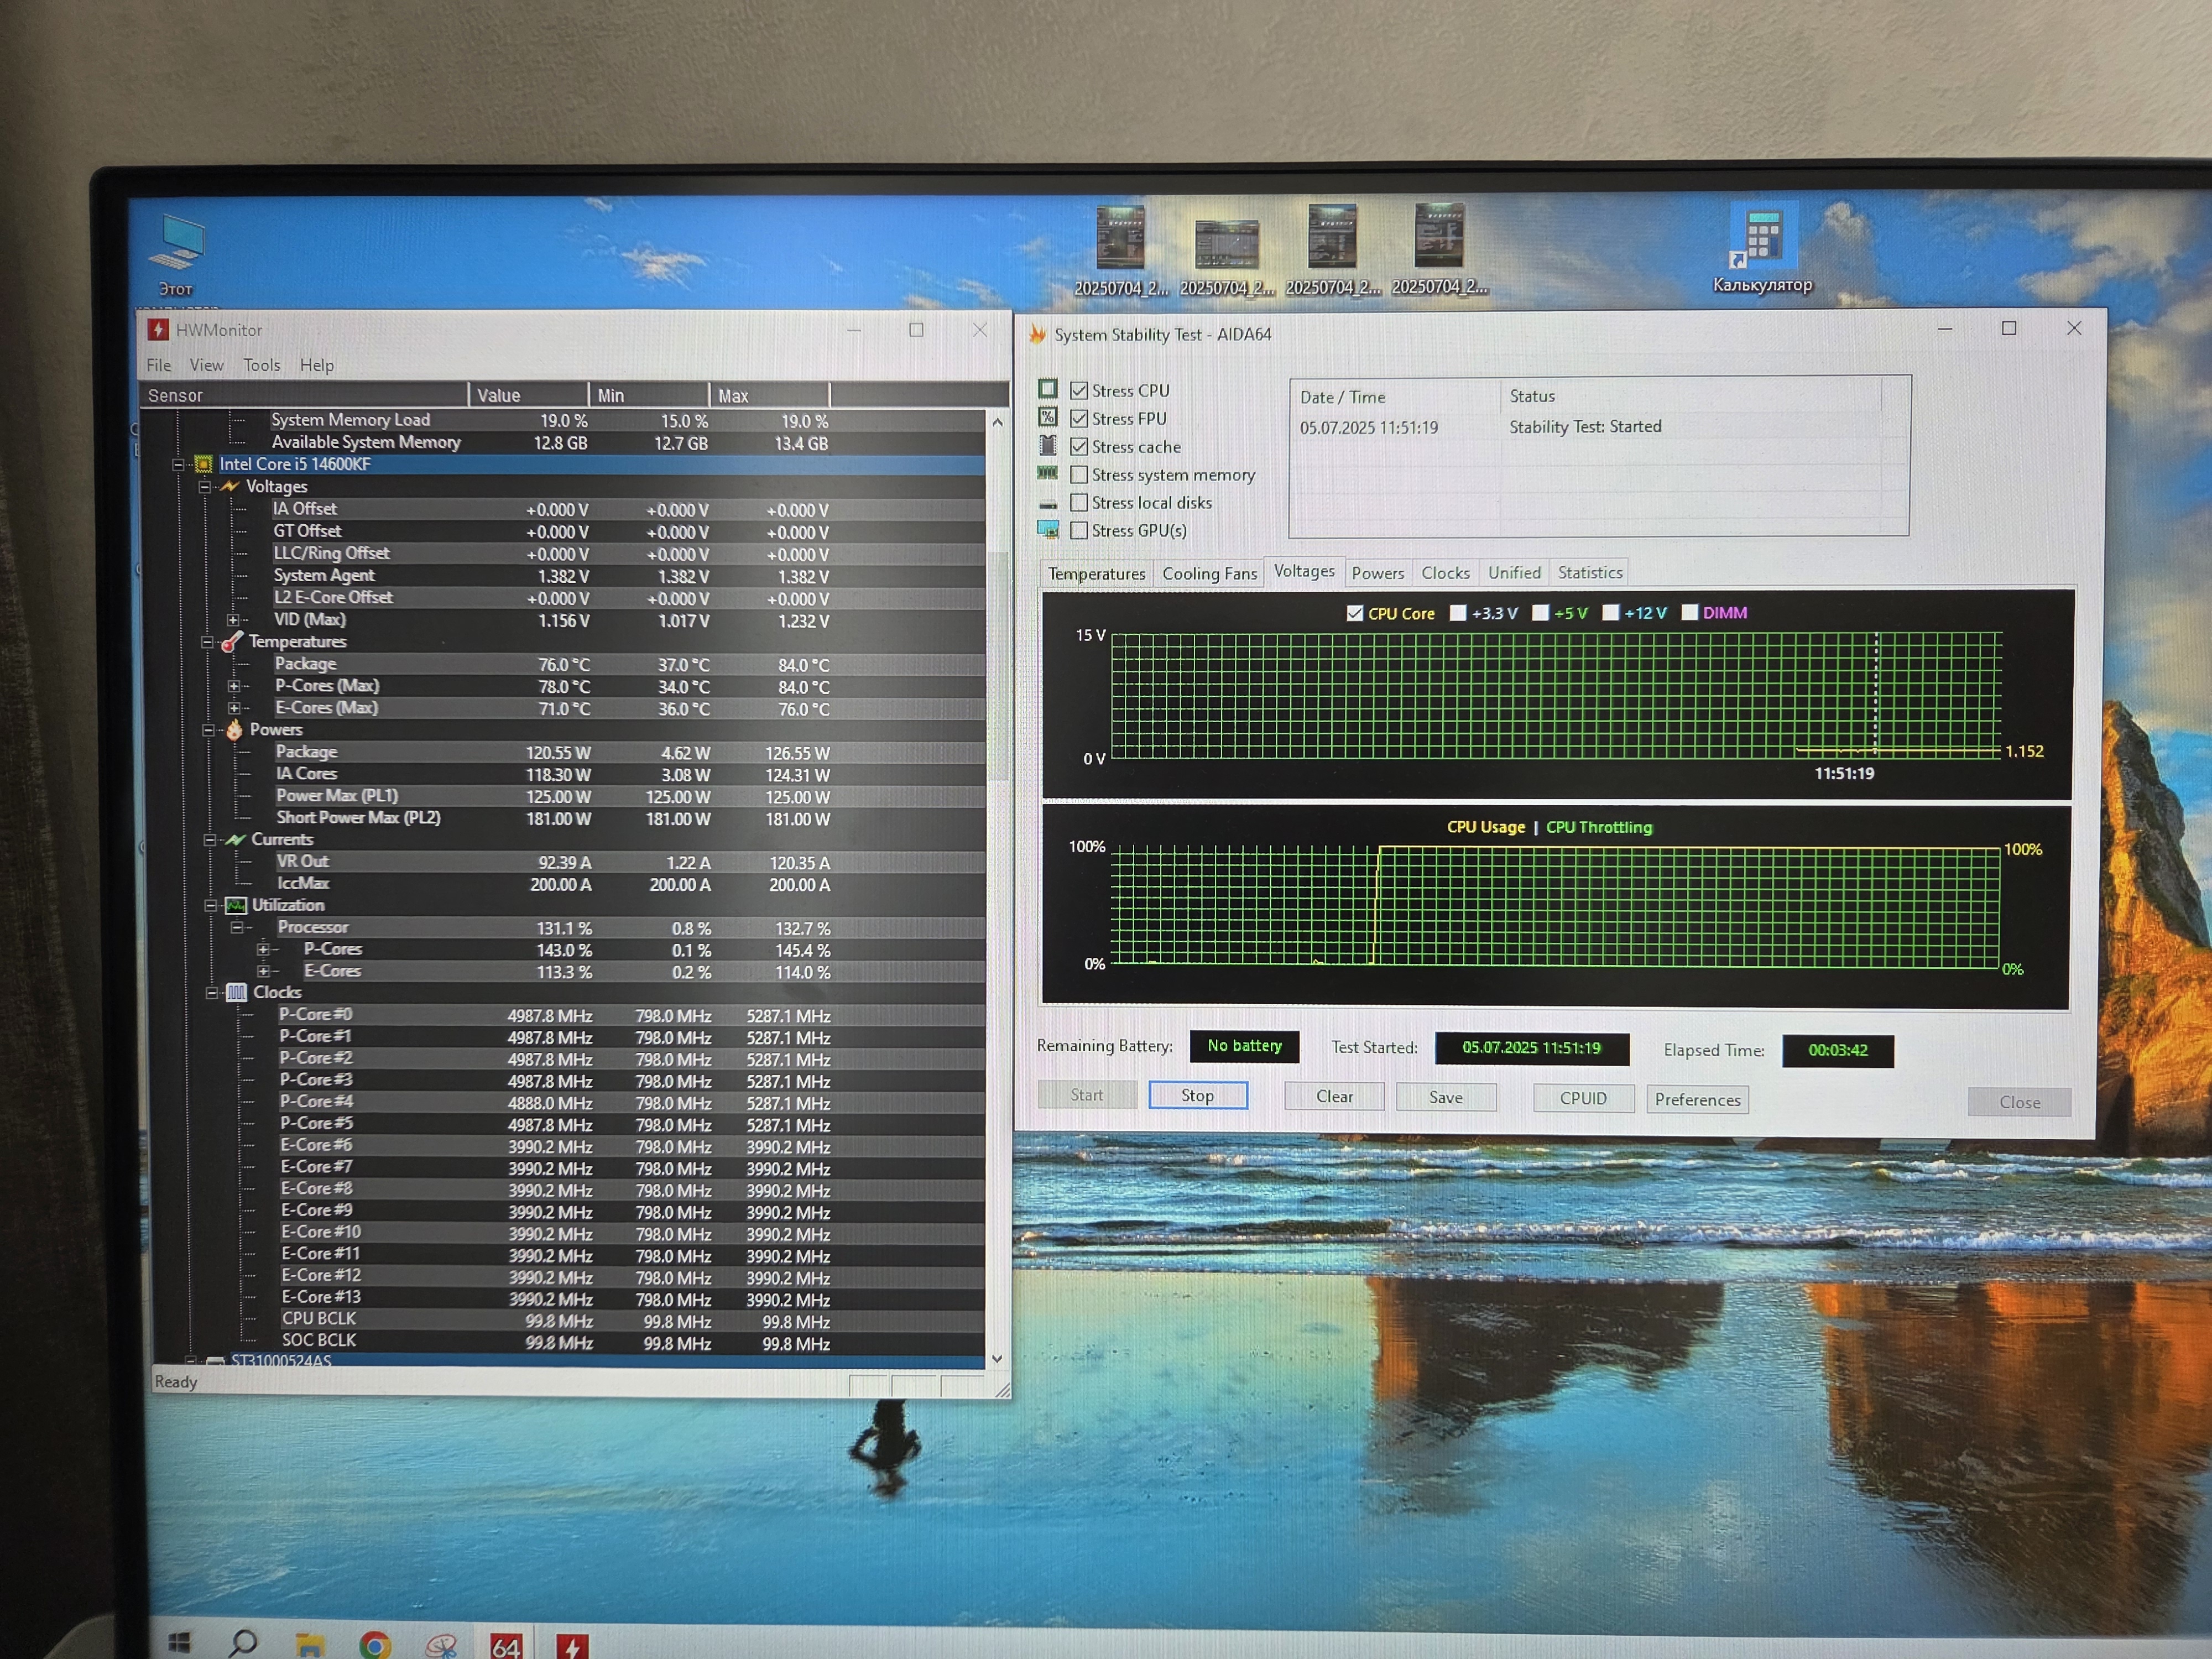Expand the P-Cores (Max) temperature node

[x=233, y=686]
